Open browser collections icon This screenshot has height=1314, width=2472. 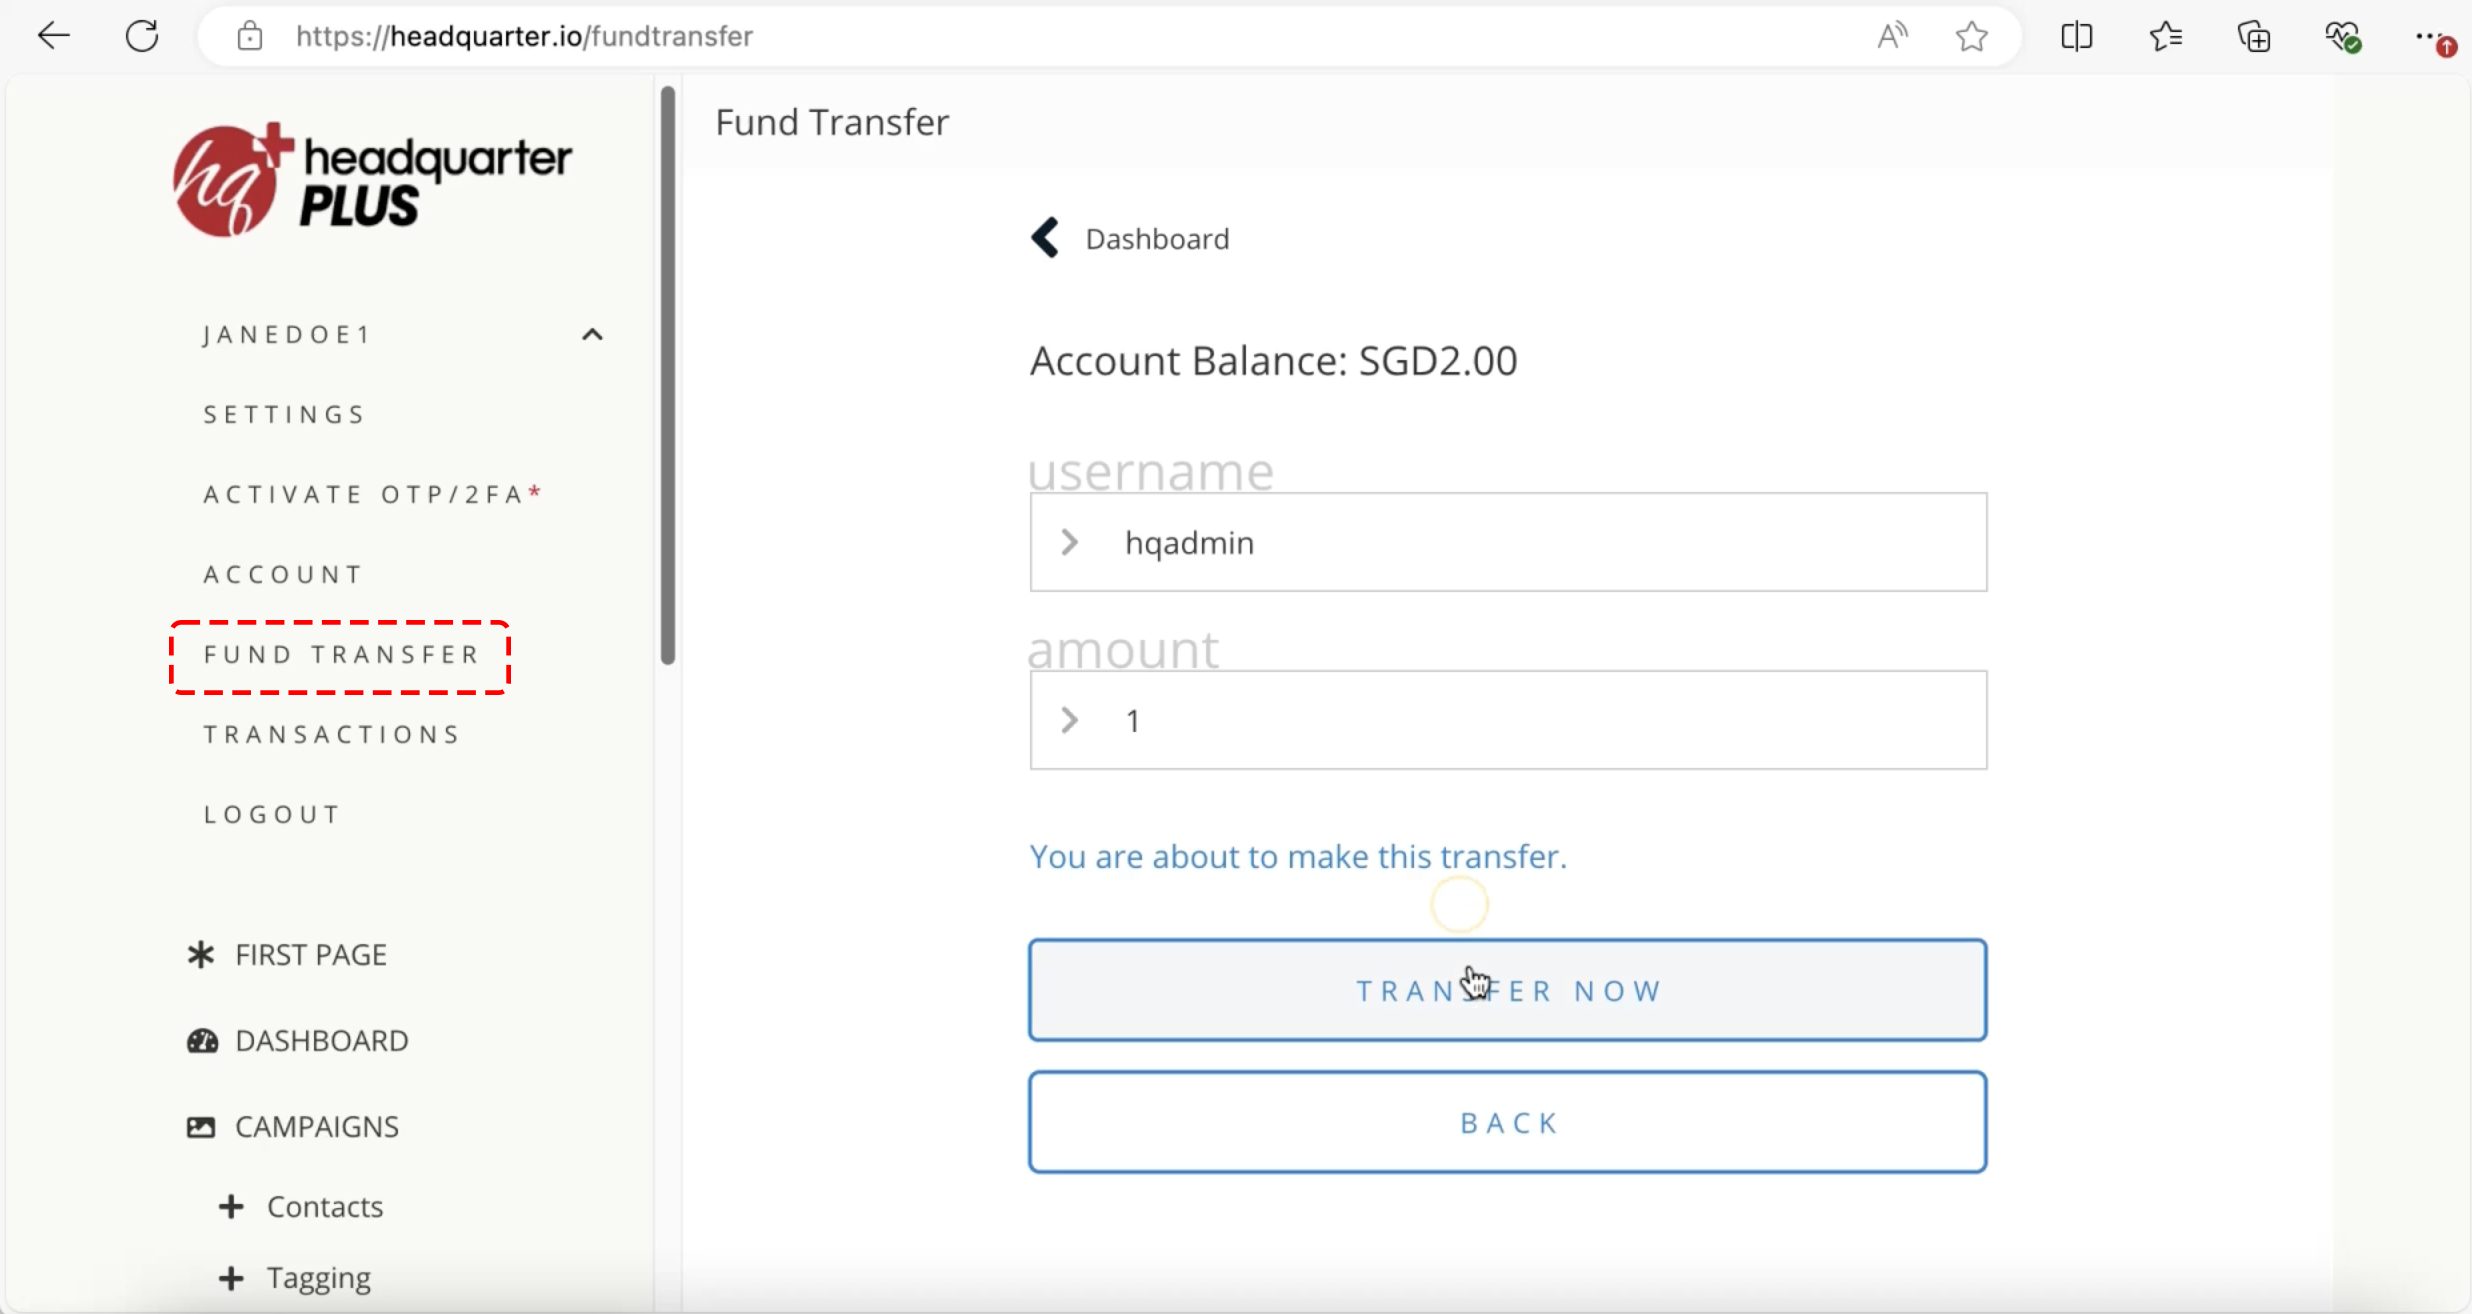[2254, 36]
